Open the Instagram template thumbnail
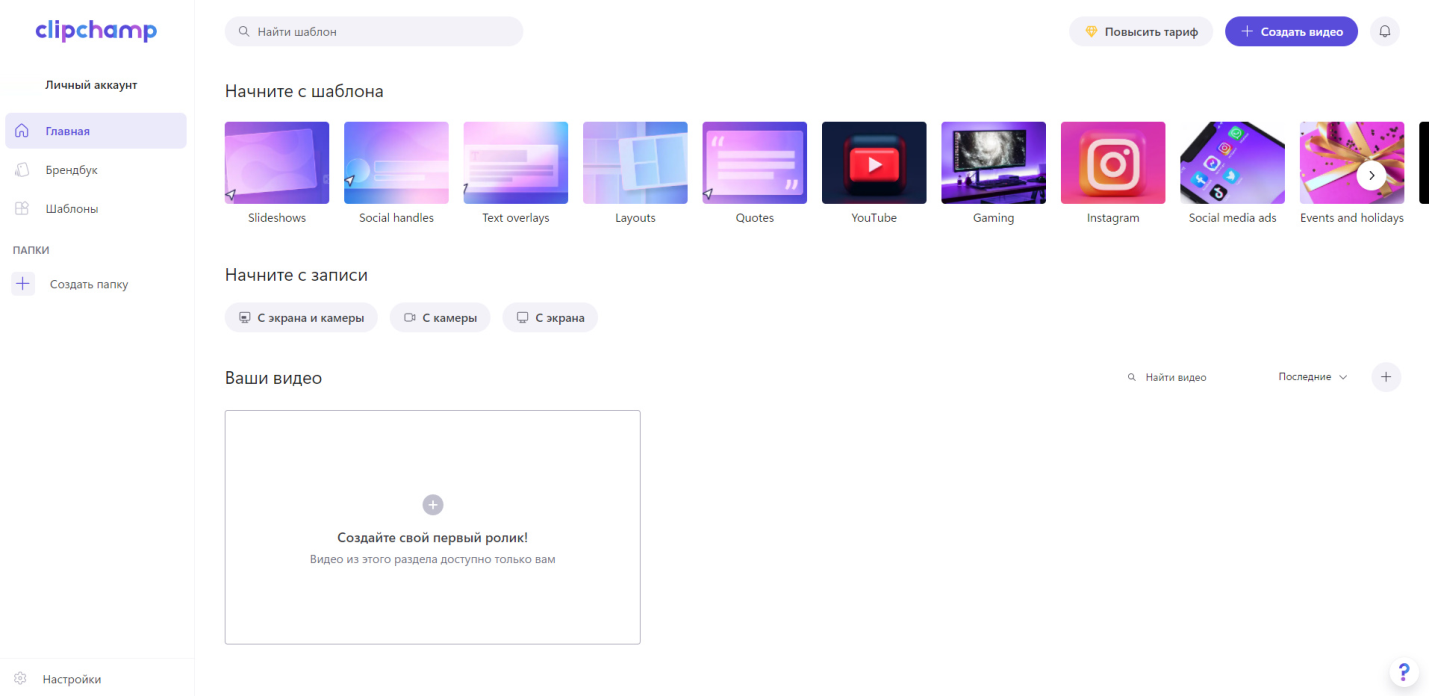Viewport: 1429px width, 696px height. 1113,163
